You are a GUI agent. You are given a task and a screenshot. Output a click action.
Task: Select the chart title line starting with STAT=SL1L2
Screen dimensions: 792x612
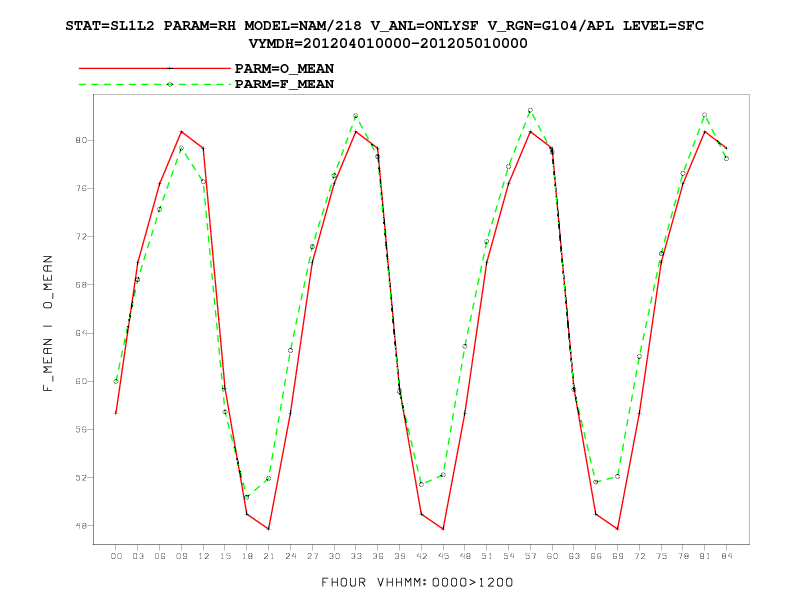(x=384, y=26)
